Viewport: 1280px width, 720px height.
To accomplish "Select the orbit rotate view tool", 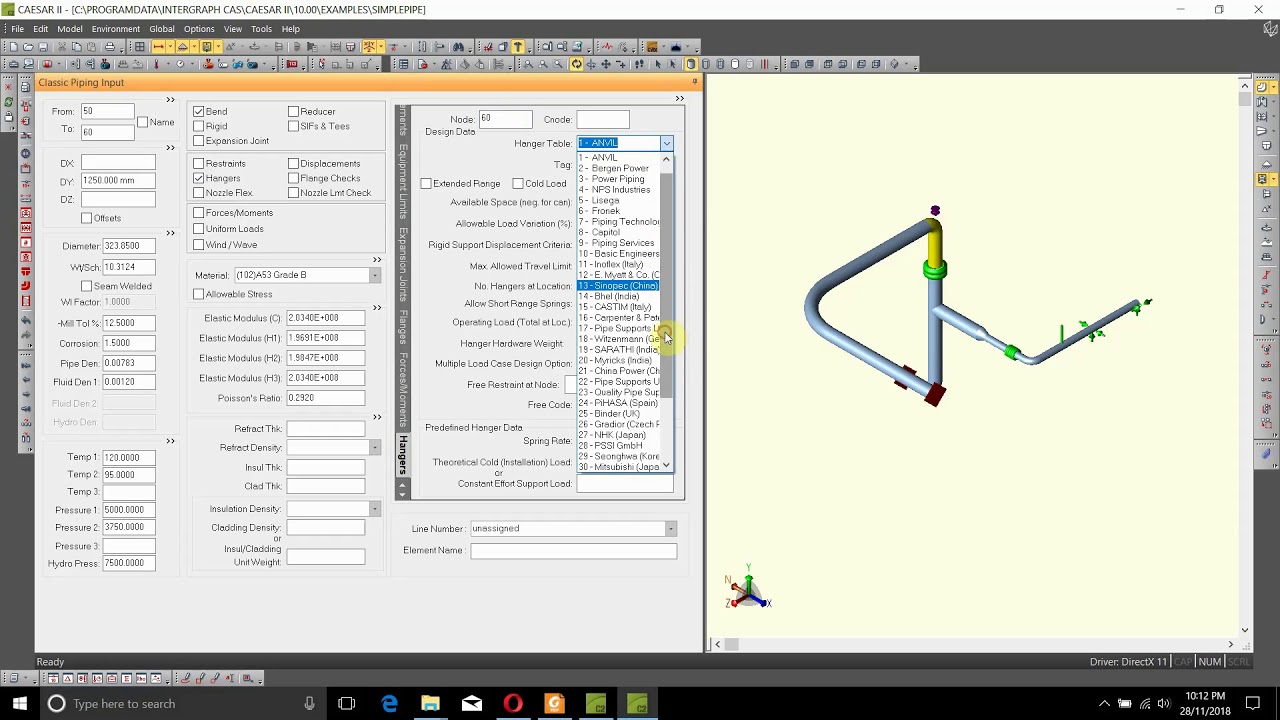I will (x=576, y=64).
